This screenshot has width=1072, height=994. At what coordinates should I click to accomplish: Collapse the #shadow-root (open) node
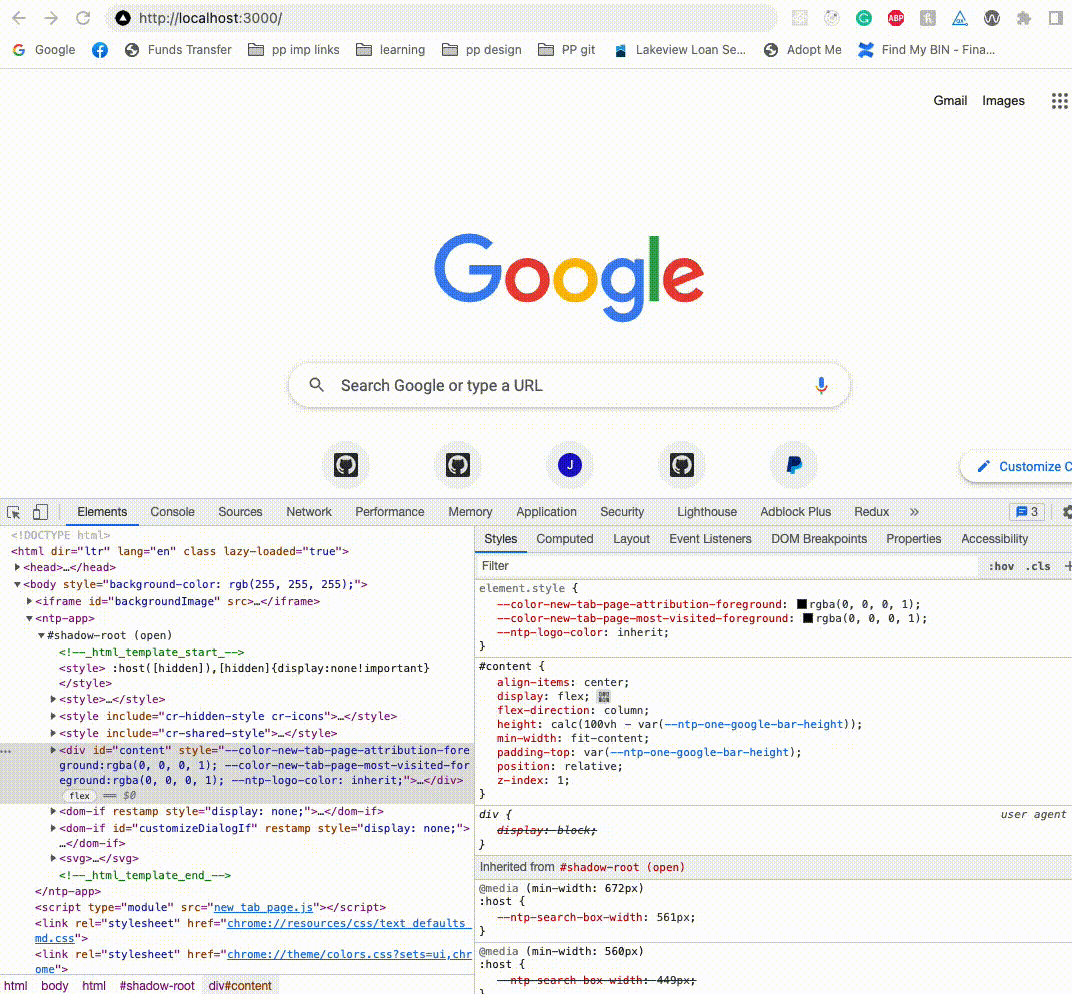(x=41, y=636)
